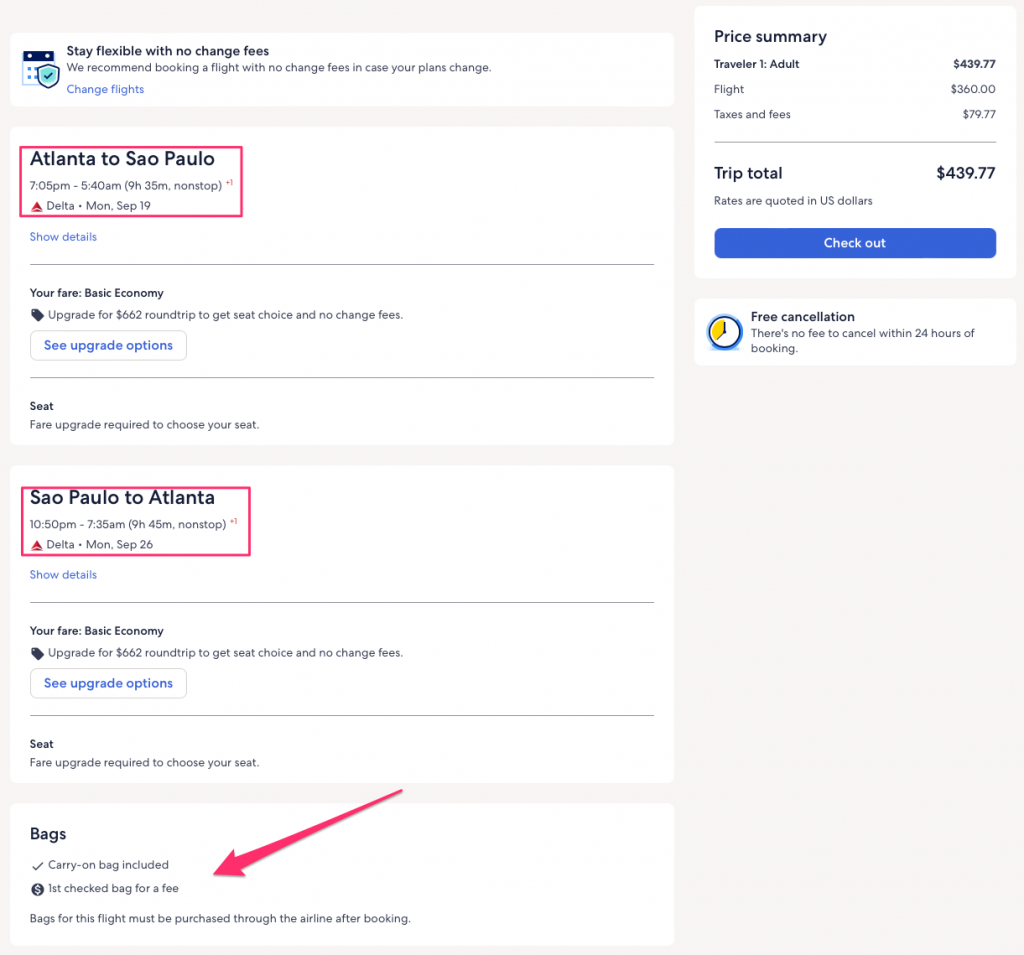The width and height of the screenshot is (1024, 955).
Task: Click the tag icon in the Atlanta to Sao Paulo fare
Action: click(x=37, y=315)
